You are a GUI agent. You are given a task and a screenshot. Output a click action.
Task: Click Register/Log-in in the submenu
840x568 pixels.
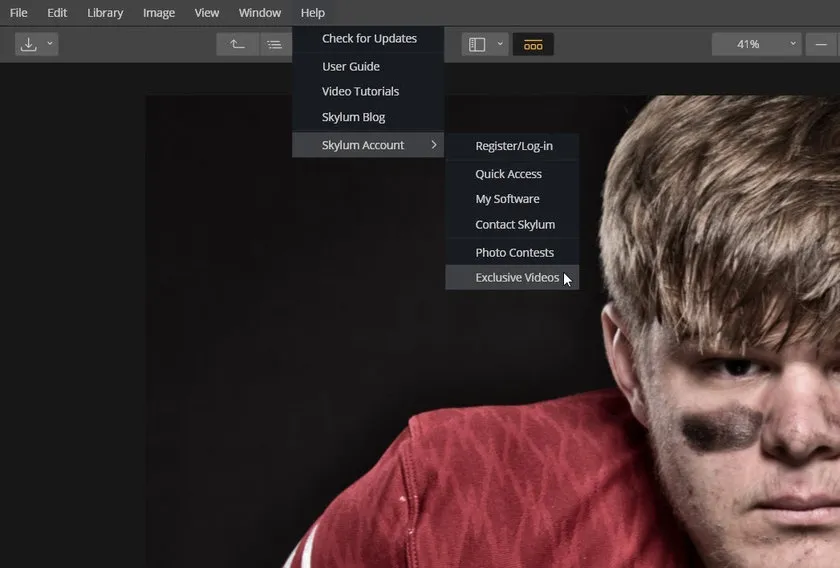point(514,146)
